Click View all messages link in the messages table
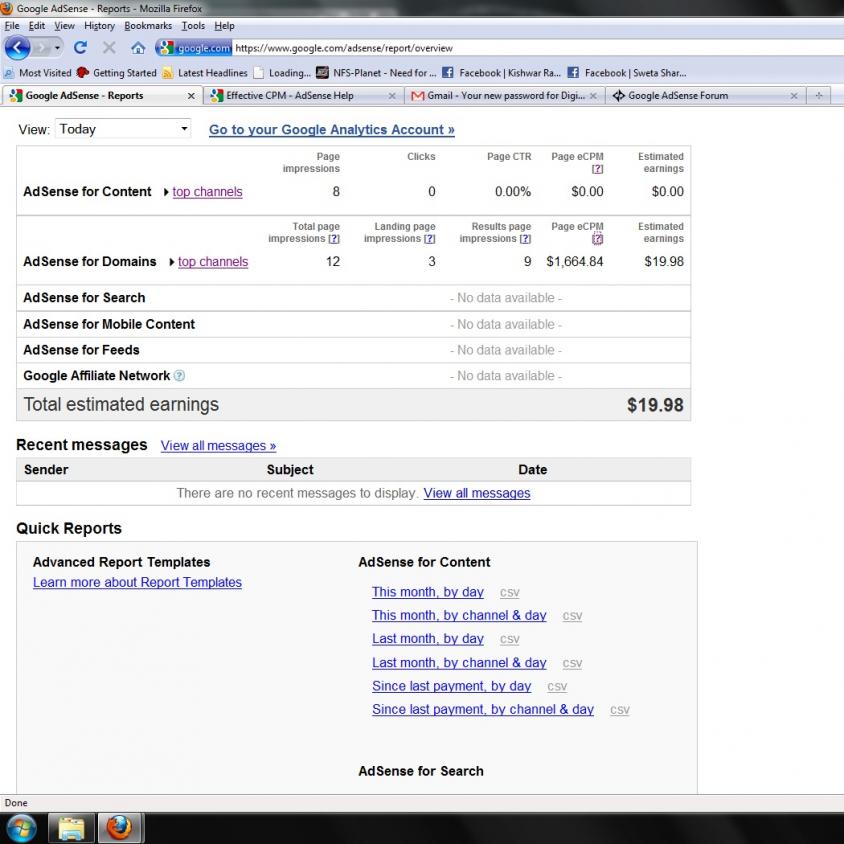This screenshot has width=844, height=844. [x=476, y=493]
